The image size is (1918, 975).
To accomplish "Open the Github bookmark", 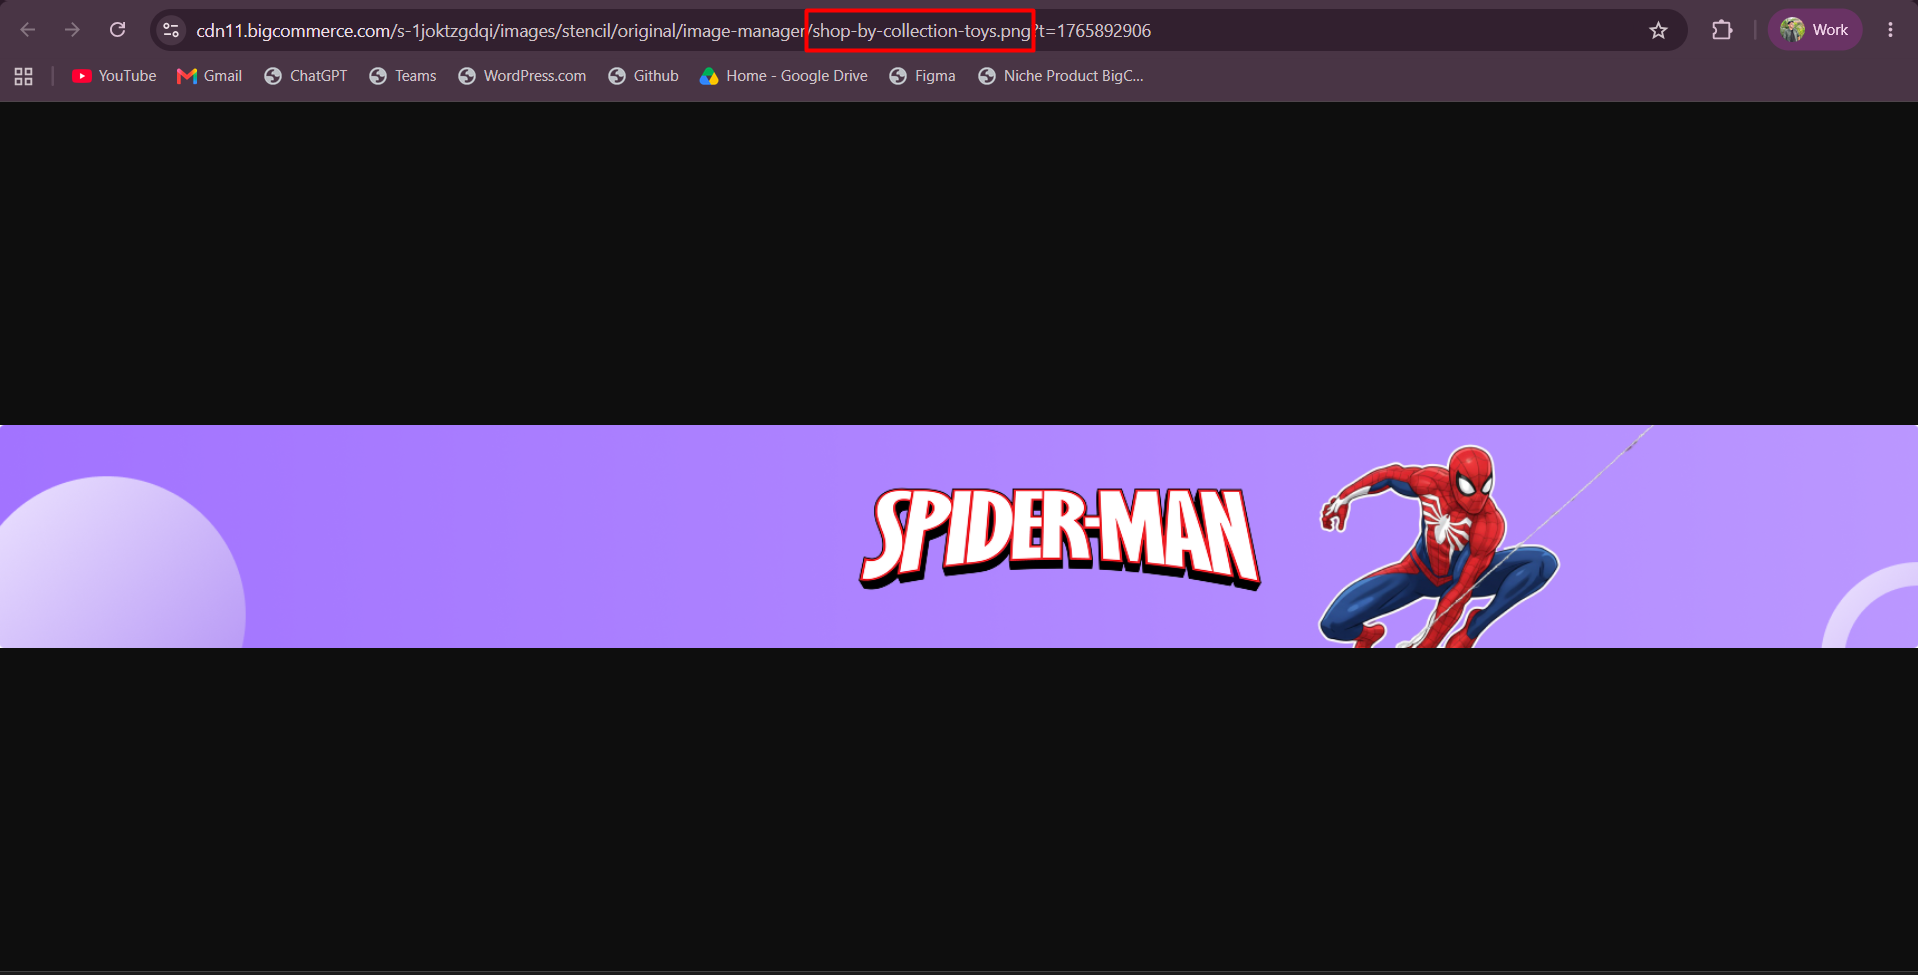I will [x=643, y=76].
